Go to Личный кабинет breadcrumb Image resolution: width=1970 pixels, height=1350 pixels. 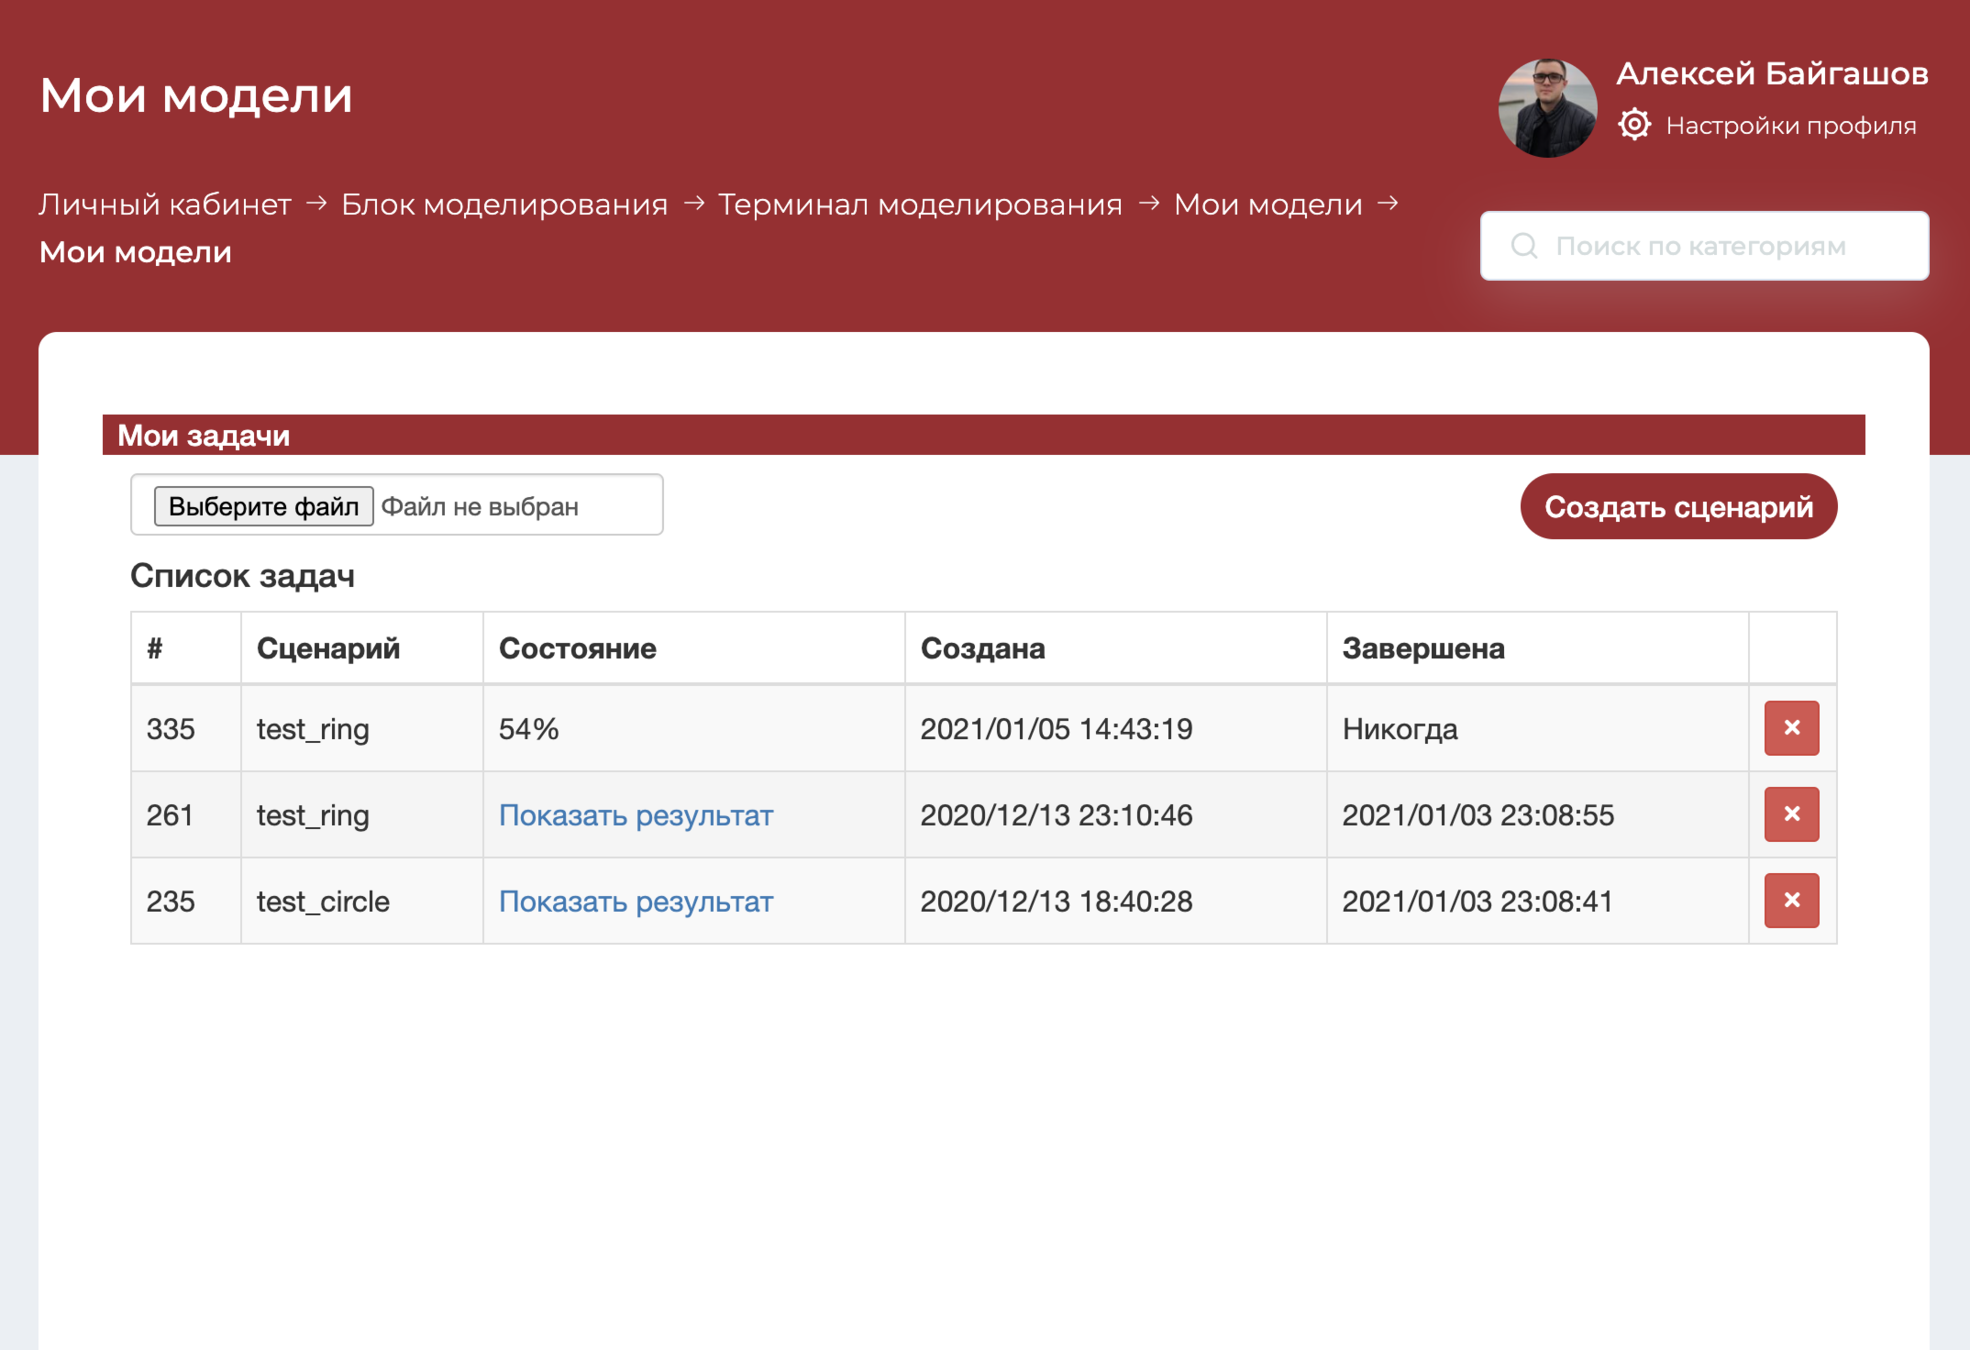165,204
